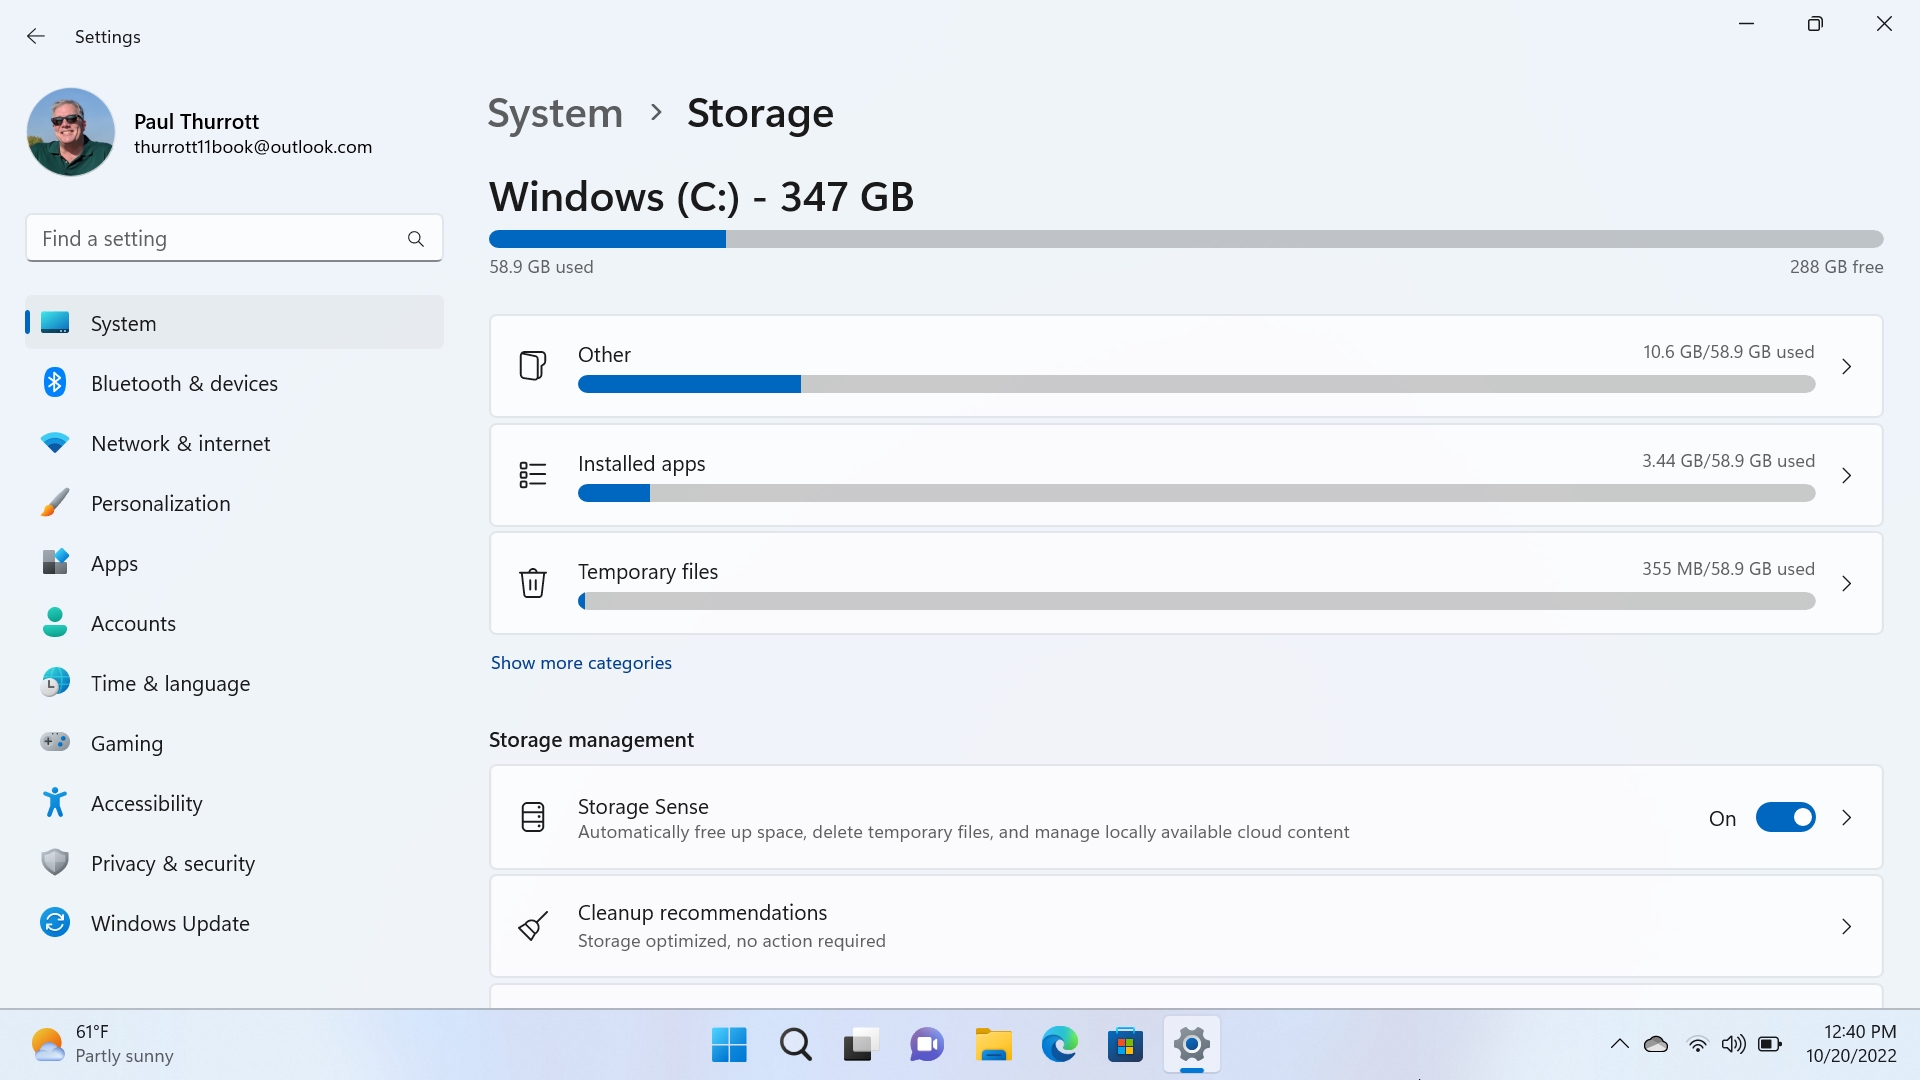Click the Accessibility figure icon in sidebar

coord(55,803)
